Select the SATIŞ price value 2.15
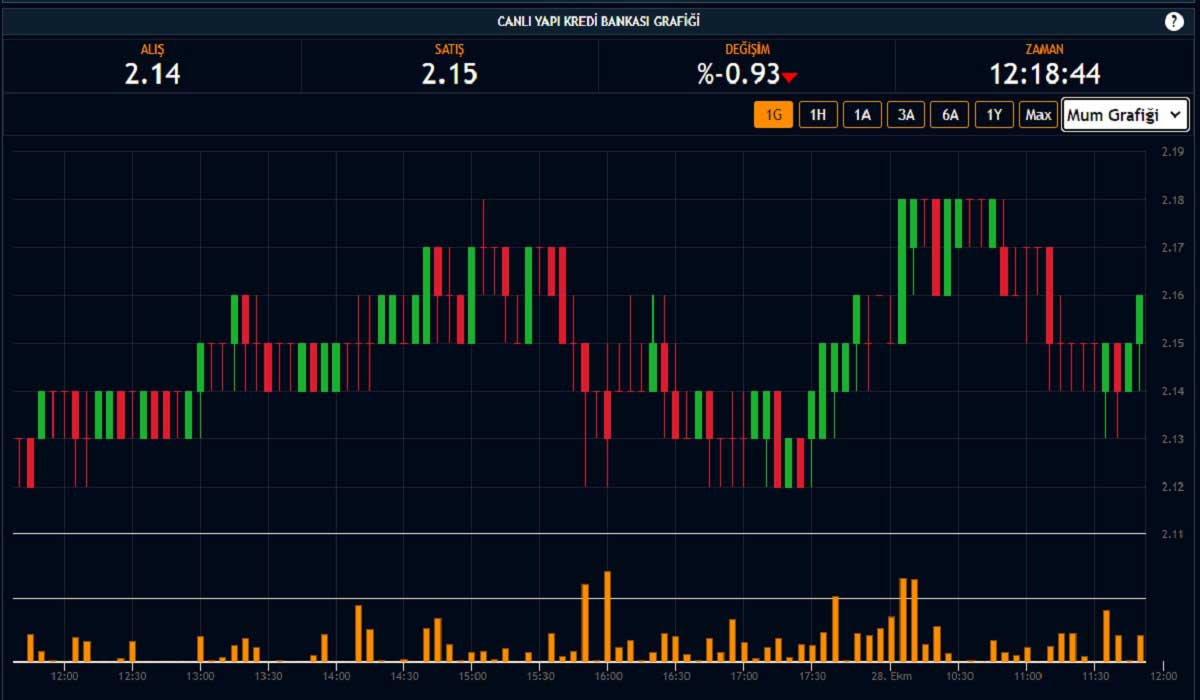This screenshot has width=1200, height=700. point(449,74)
